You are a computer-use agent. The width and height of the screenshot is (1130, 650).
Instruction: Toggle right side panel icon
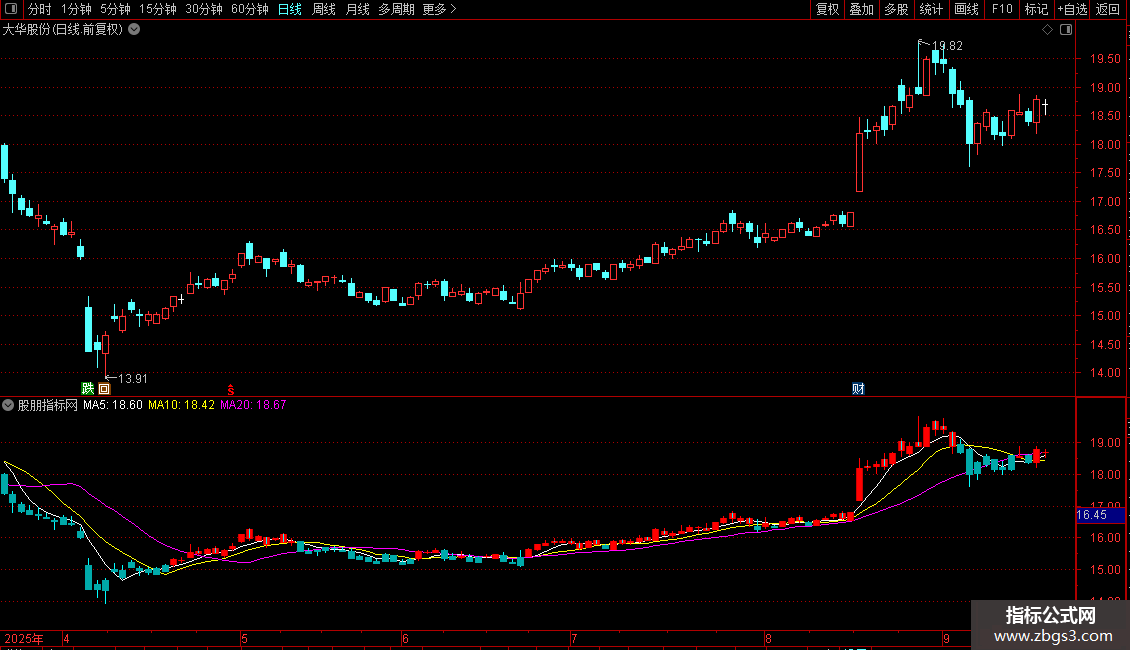[1066, 30]
